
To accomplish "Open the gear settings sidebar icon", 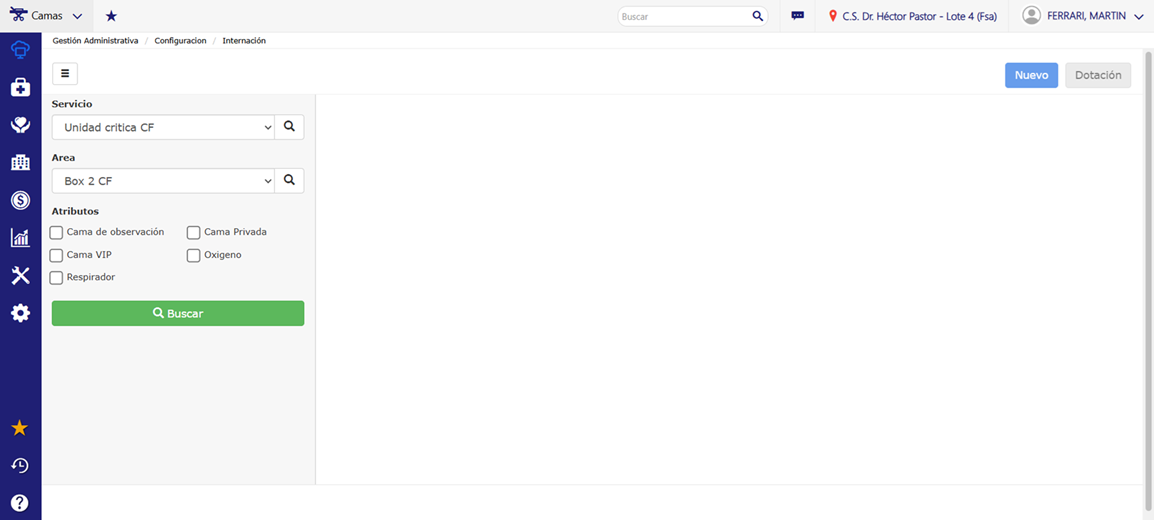I will pyautogui.click(x=20, y=313).
